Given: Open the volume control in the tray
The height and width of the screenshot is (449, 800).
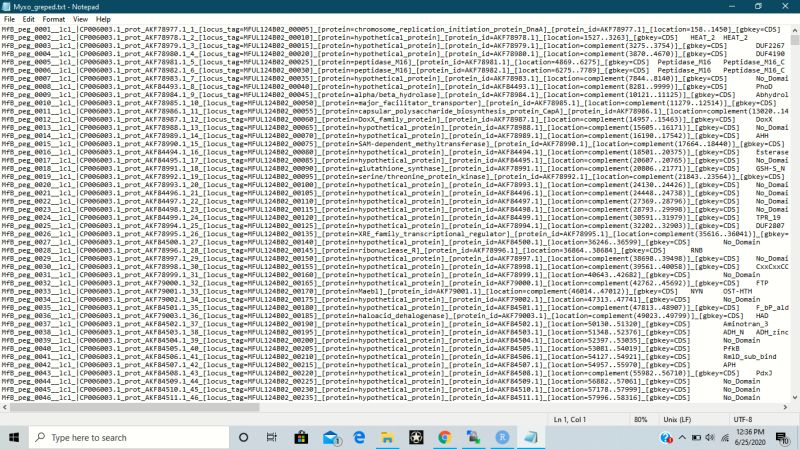Looking at the screenshot, I should (710, 437).
